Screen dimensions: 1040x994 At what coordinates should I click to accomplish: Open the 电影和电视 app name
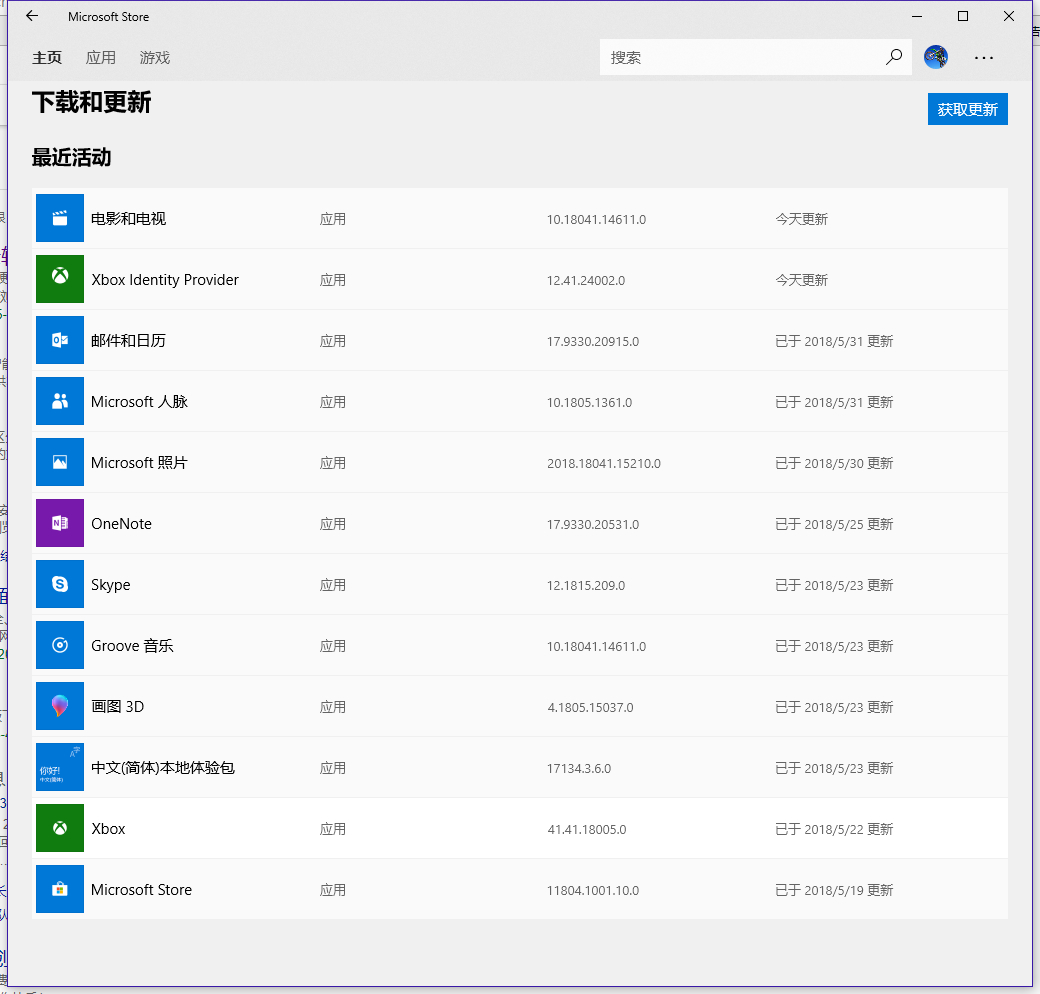tap(128, 219)
